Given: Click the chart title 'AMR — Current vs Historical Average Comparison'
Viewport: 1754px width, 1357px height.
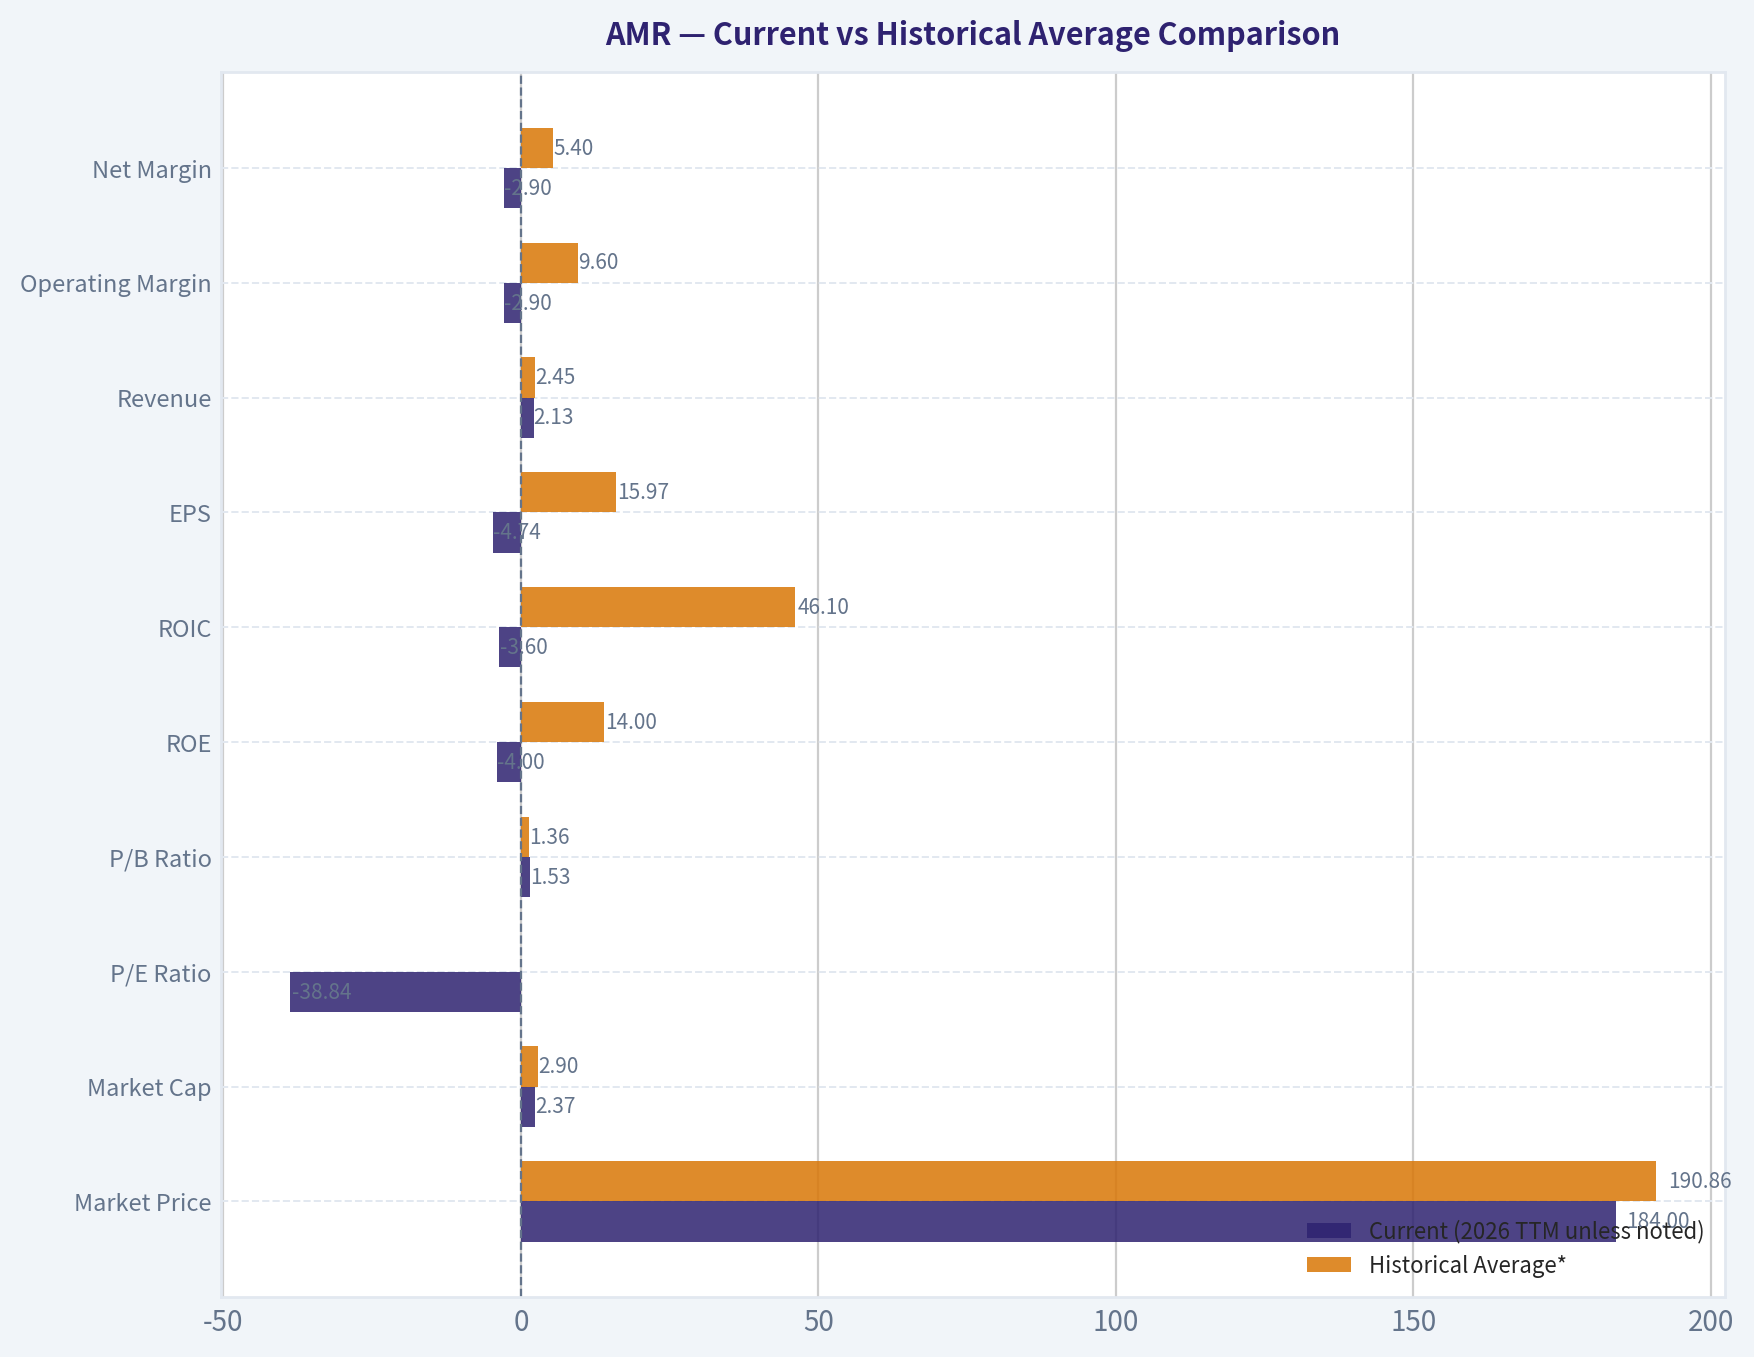Looking at the screenshot, I should 972,34.
